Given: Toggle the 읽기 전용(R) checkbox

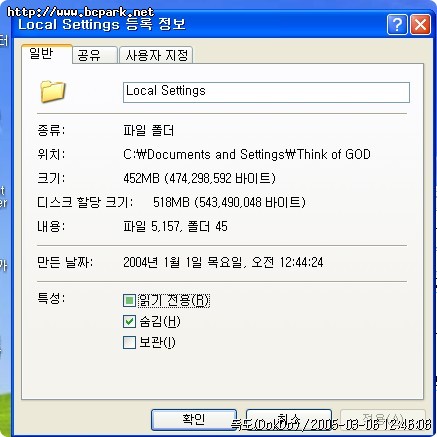Looking at the screenshot, I should (129, 301).
